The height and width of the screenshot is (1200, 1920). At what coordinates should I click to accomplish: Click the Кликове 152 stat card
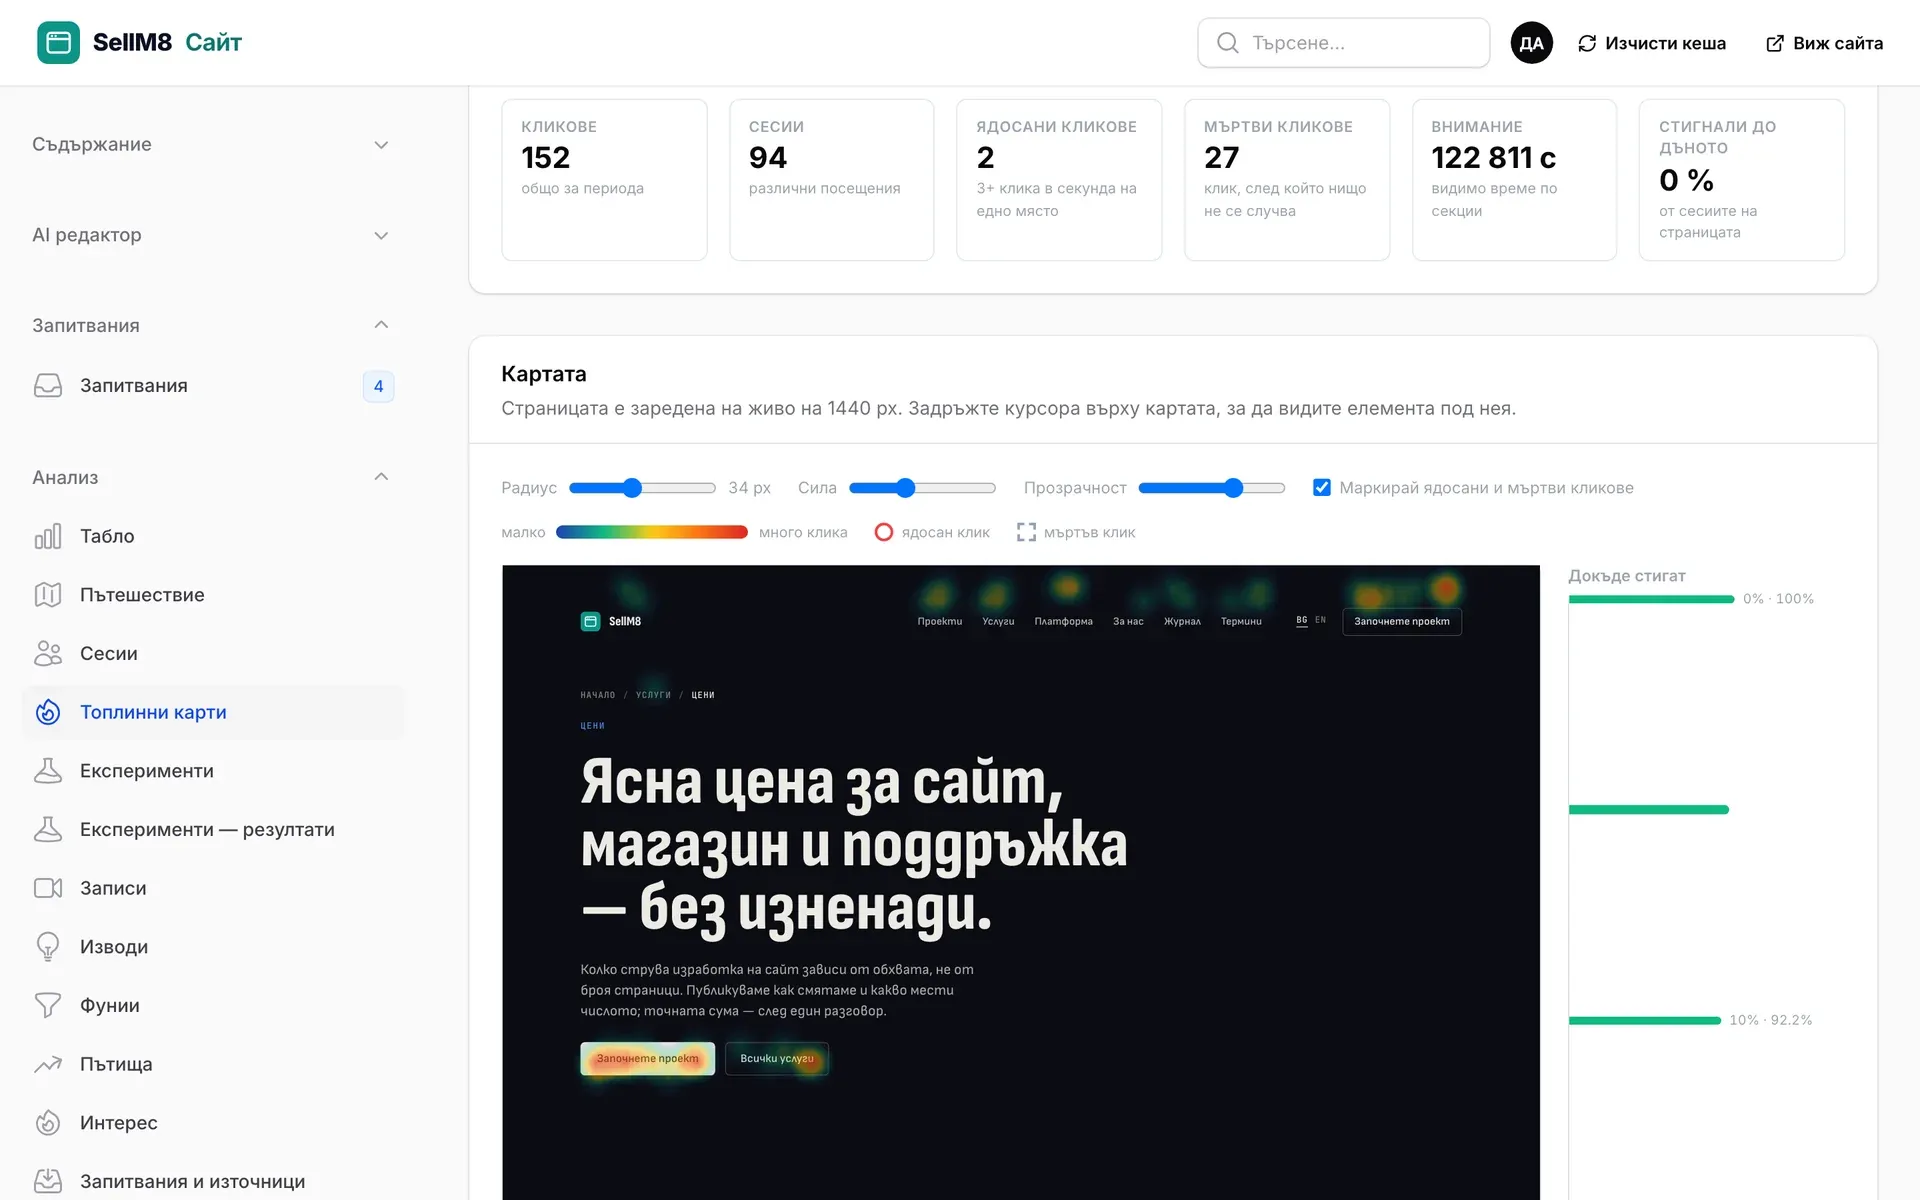click(x=604, y=180)
